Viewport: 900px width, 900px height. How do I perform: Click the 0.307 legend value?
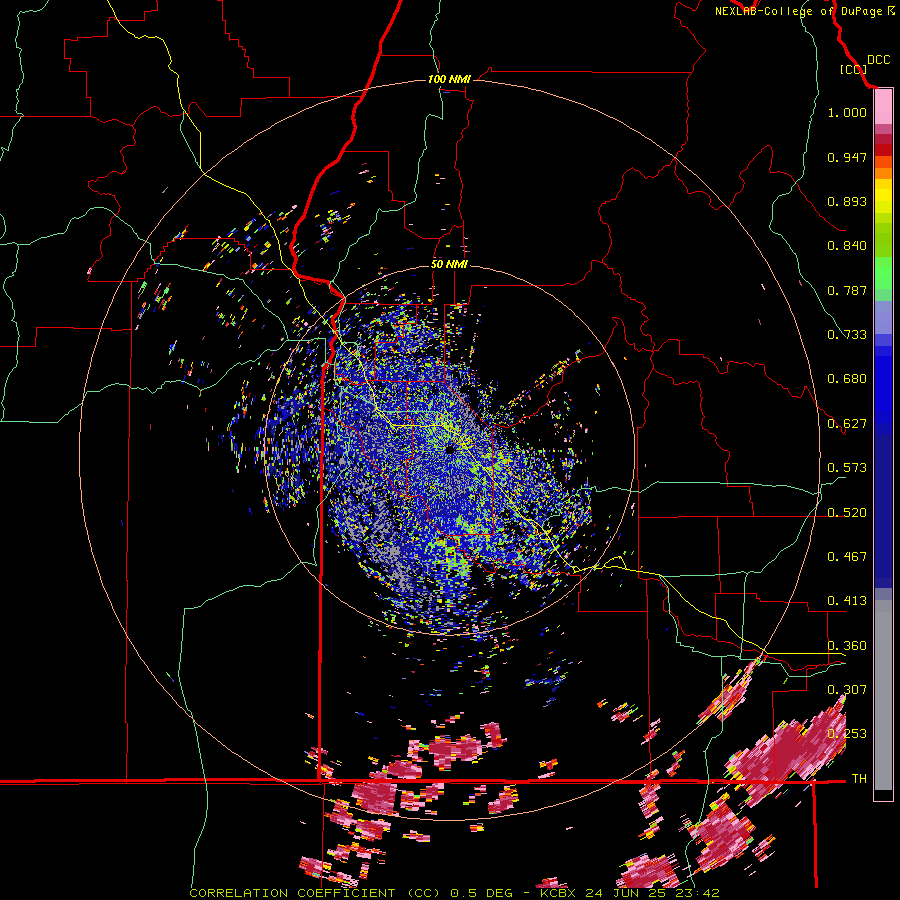pyautogui.click(x=847, y=689)
